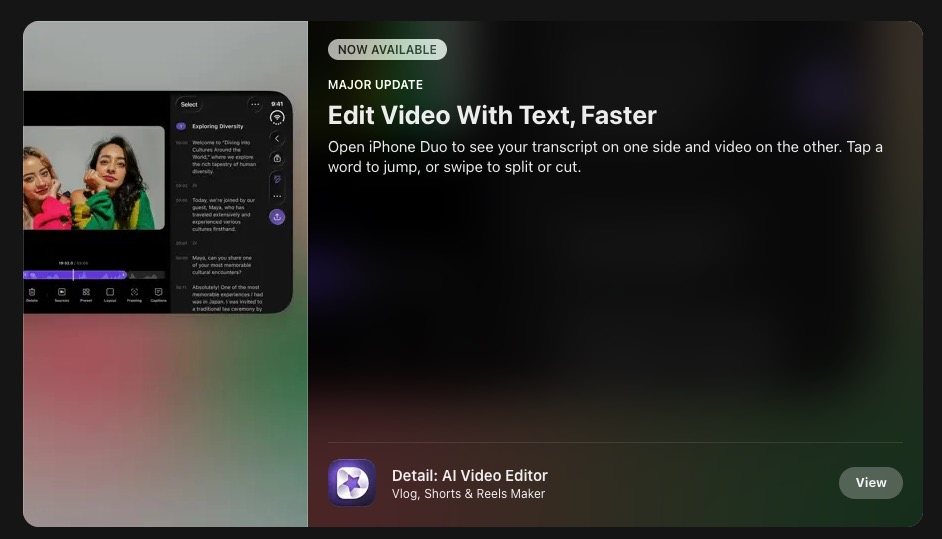The height and width of the screenshot is (539, 942).
Task: Tap the back chevron icon in preview
Action: [x=277, y=139]
